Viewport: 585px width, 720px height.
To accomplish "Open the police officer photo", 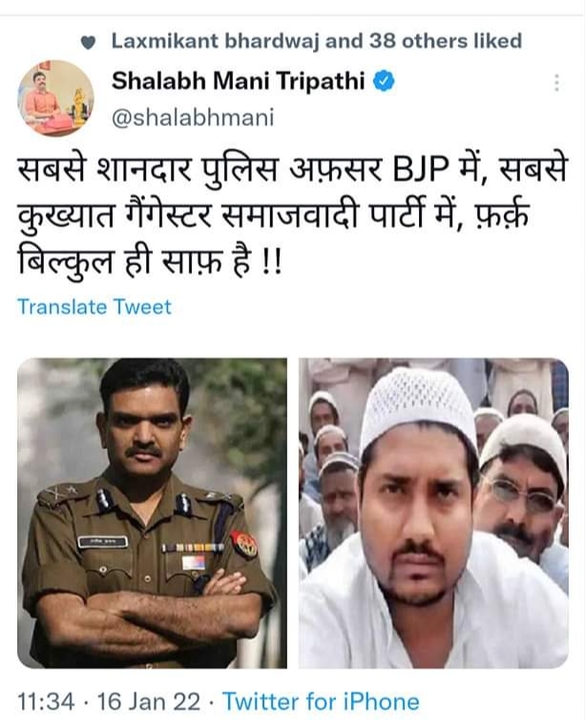I will click(152, 513).
